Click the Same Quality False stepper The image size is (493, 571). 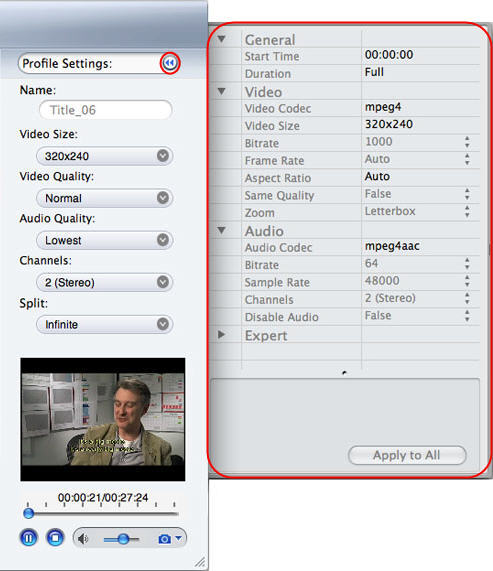[x=467, y=194]
